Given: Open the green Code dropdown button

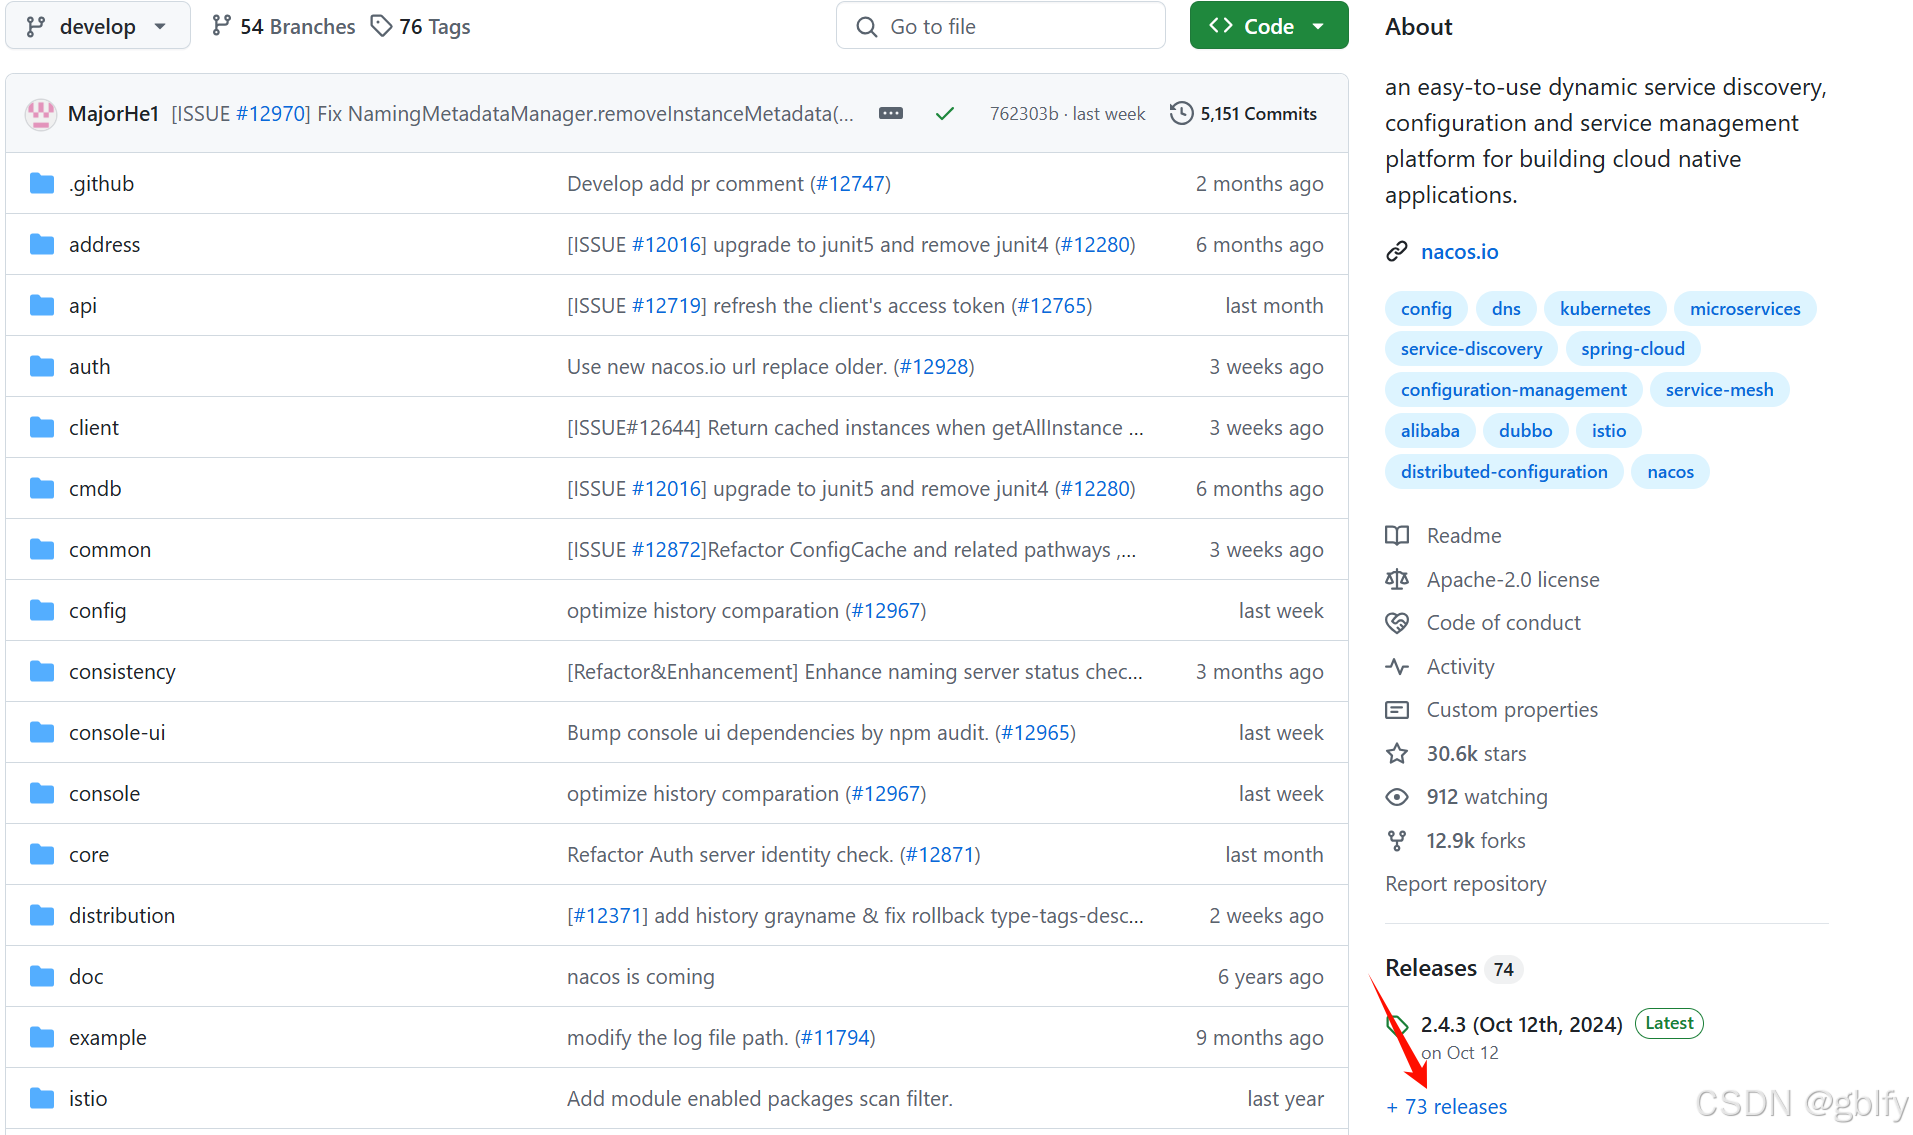Looking at the screenshot, I should (x=1268, y=26).
